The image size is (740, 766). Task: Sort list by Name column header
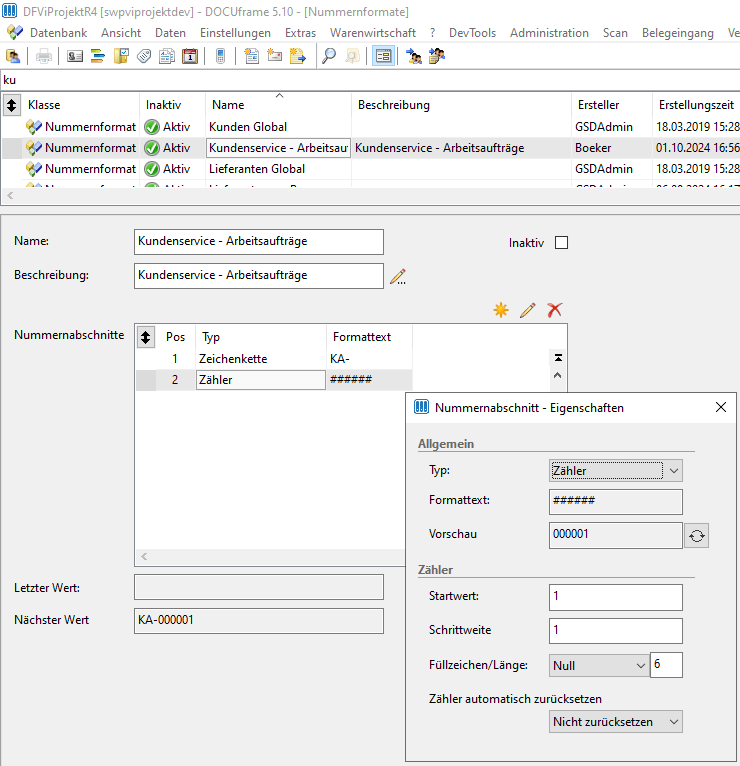(278, 105)
